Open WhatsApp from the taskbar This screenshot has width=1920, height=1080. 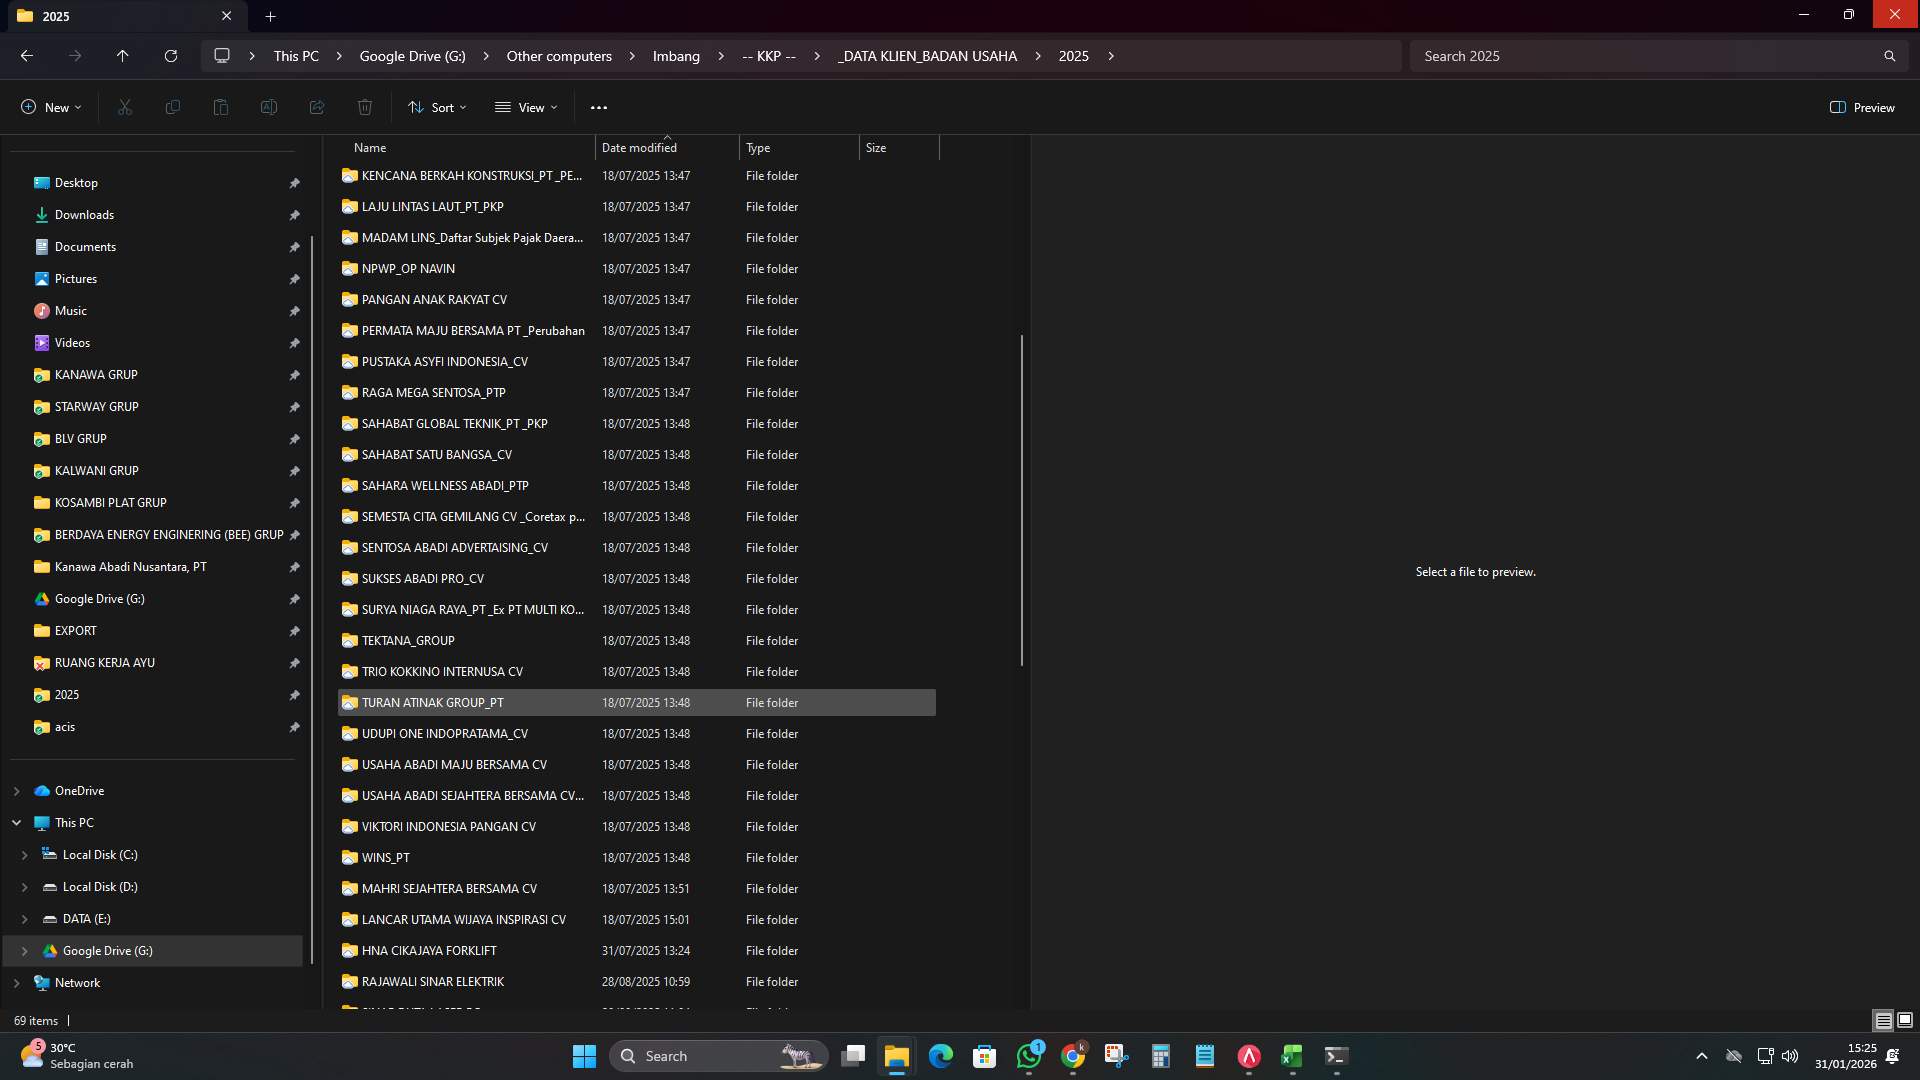point(1029,1055)
